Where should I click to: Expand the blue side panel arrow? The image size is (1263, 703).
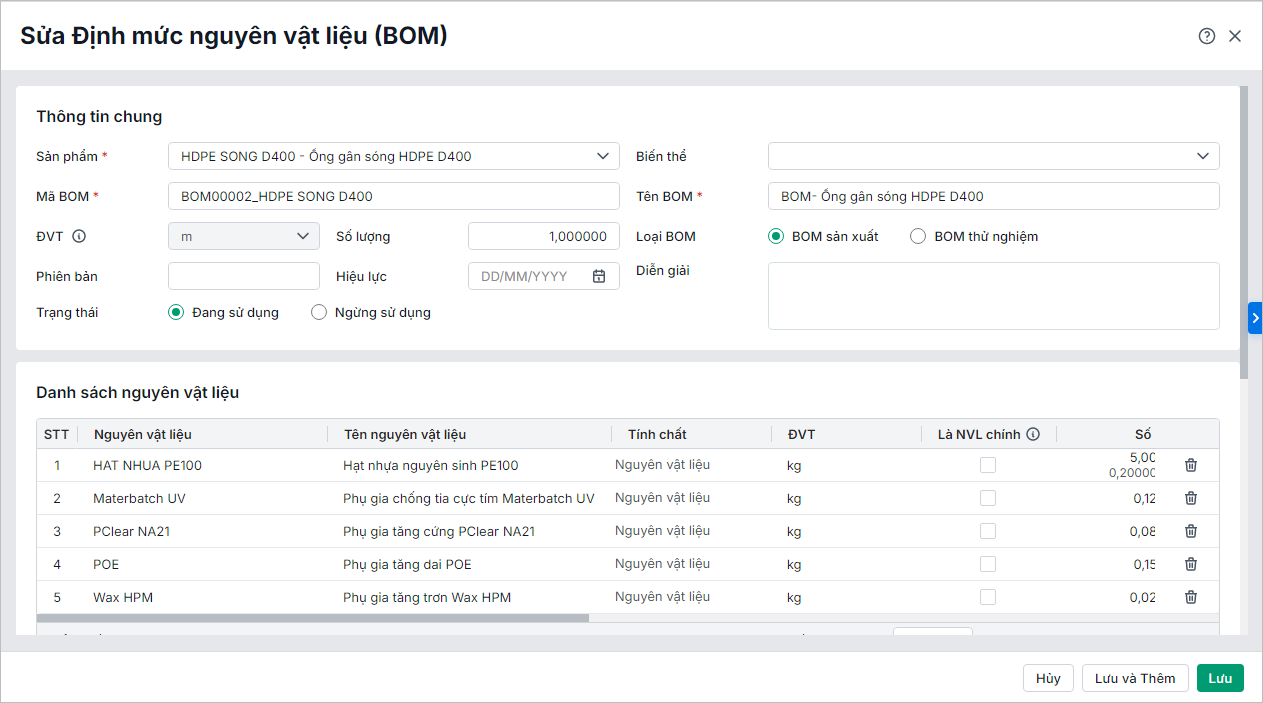1255,317
